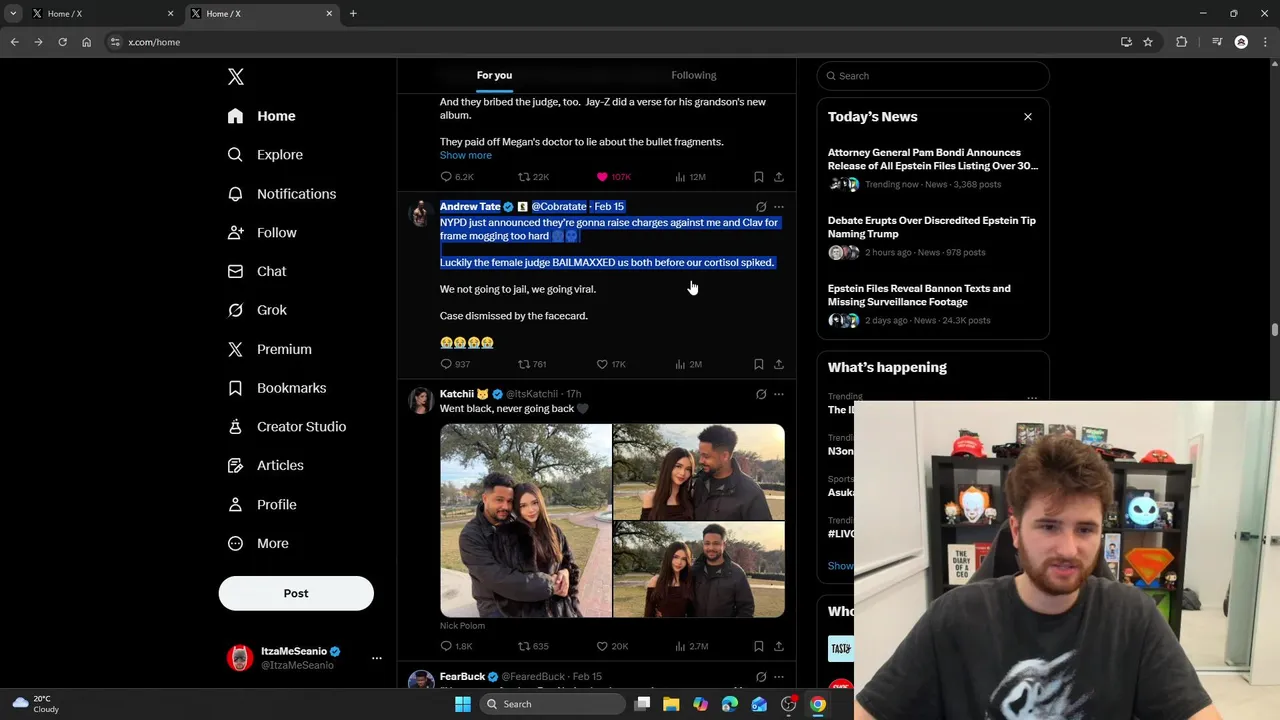This screenshot has width=1280, height=720.
Task: Open Andrew Tate's profile avatar
Action: point(421,213)
